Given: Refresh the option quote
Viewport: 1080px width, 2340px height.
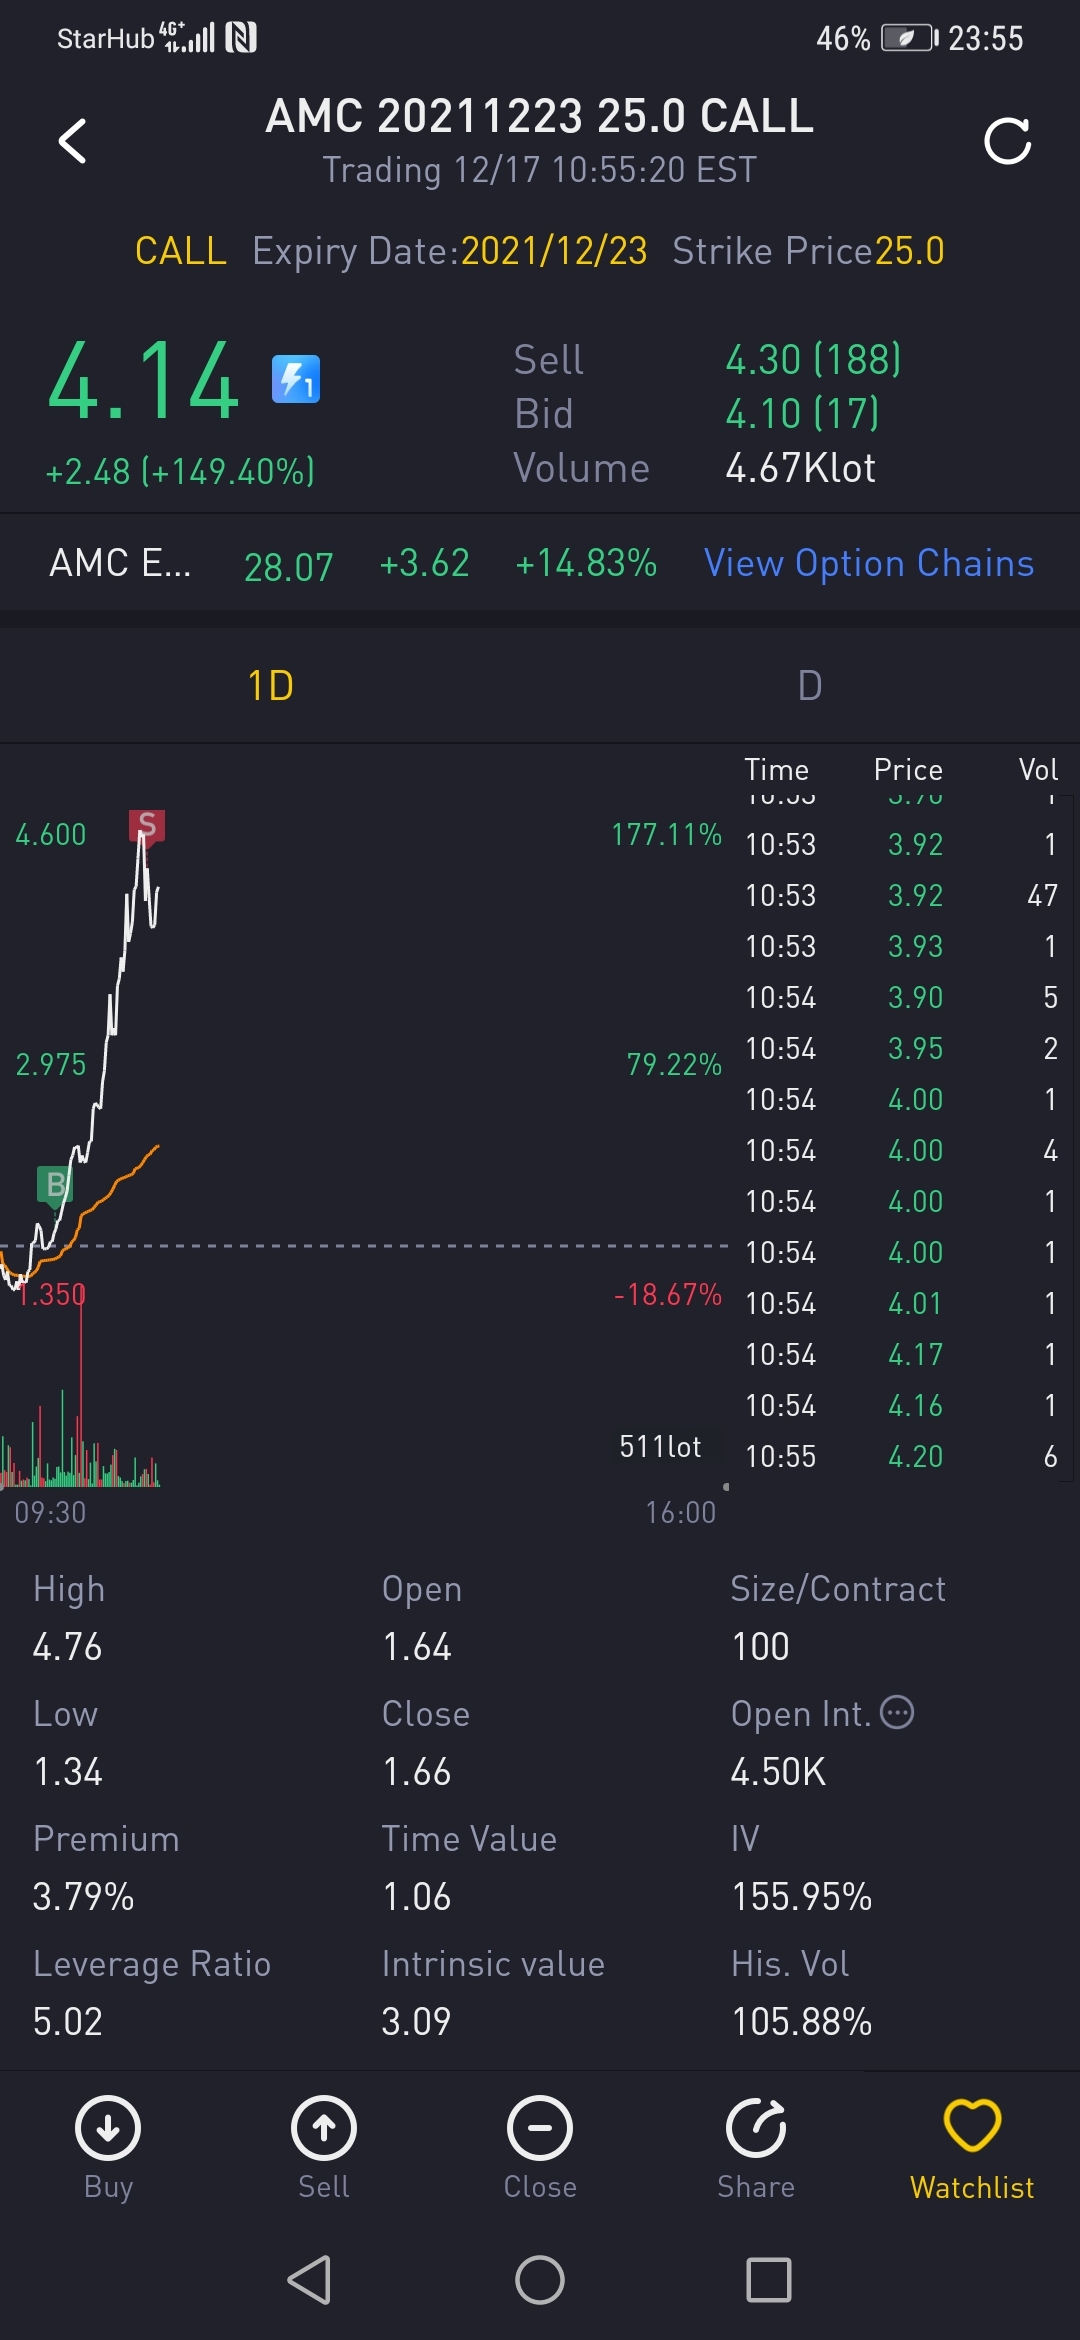Looking at the screenshot, I should 1007,141.
